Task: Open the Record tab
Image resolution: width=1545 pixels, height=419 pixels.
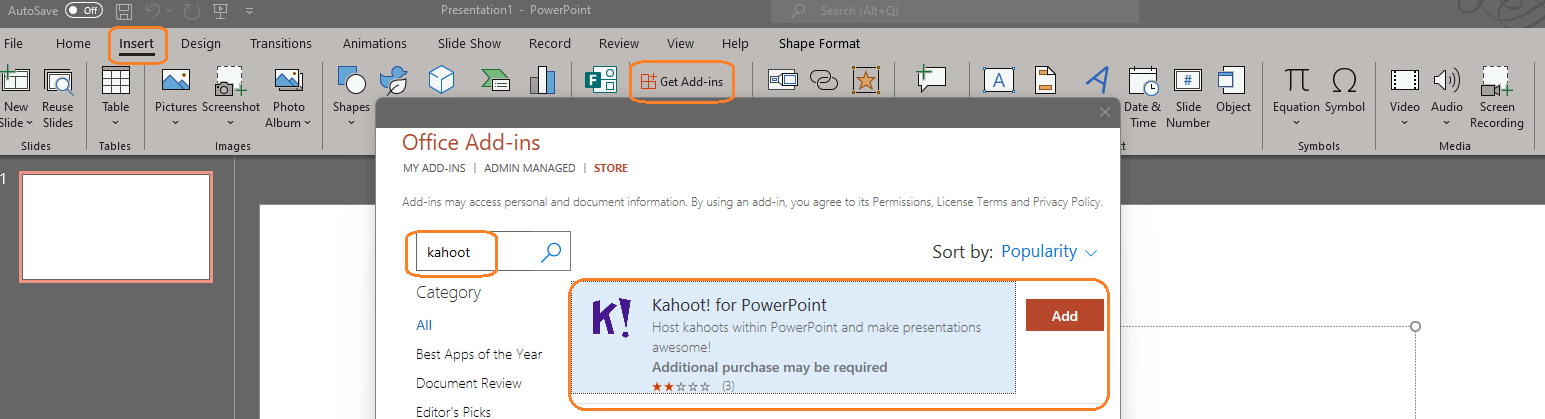Action: [550, 44]
